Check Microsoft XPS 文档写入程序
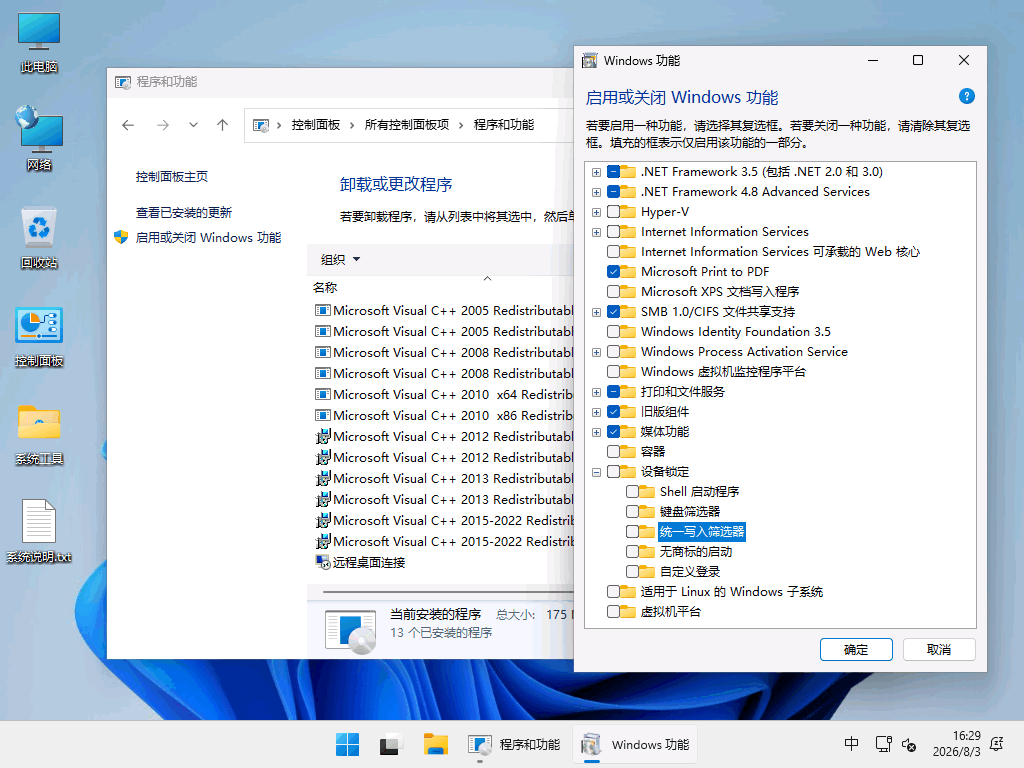The image size is (1024, 768). click(x=613, y=291)
